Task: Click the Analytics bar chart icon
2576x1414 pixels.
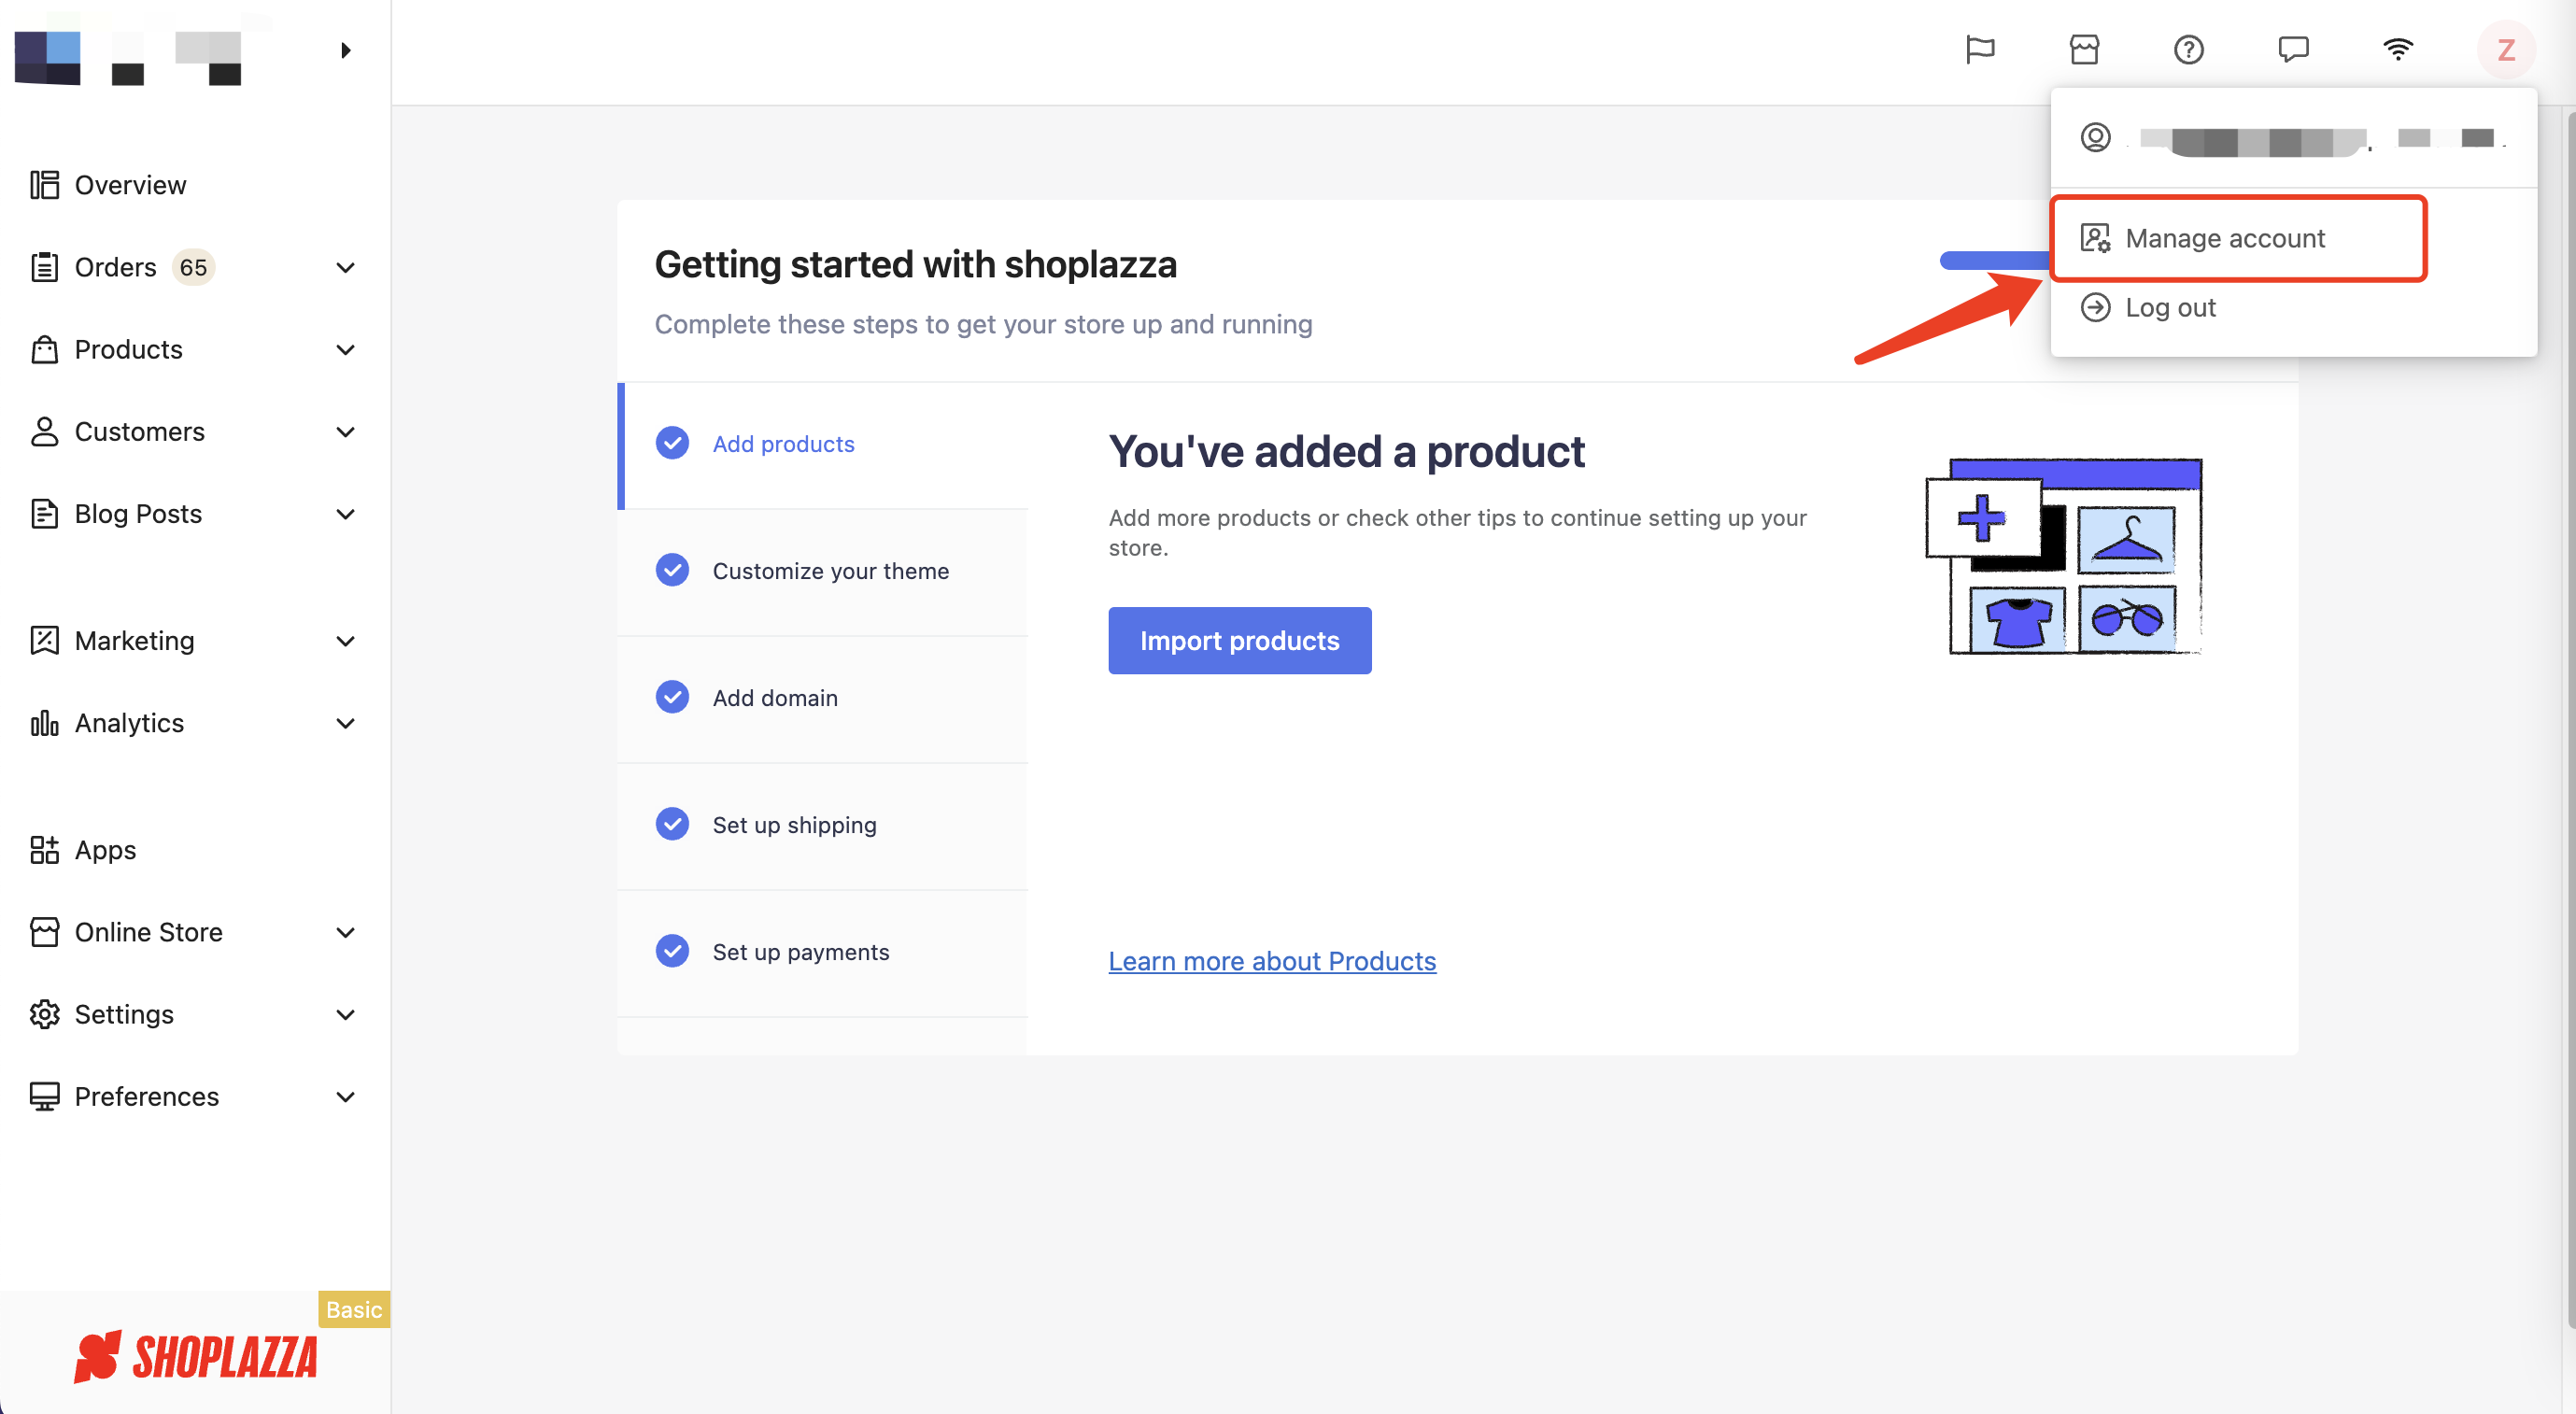Action: click(x=44, y=722)
